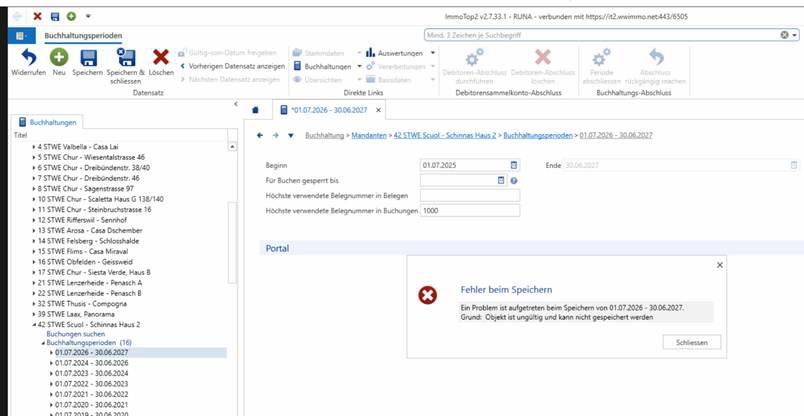Open calendar for Für Buchen gesperrt bis

pyautogui.click(x=501, y=181)
